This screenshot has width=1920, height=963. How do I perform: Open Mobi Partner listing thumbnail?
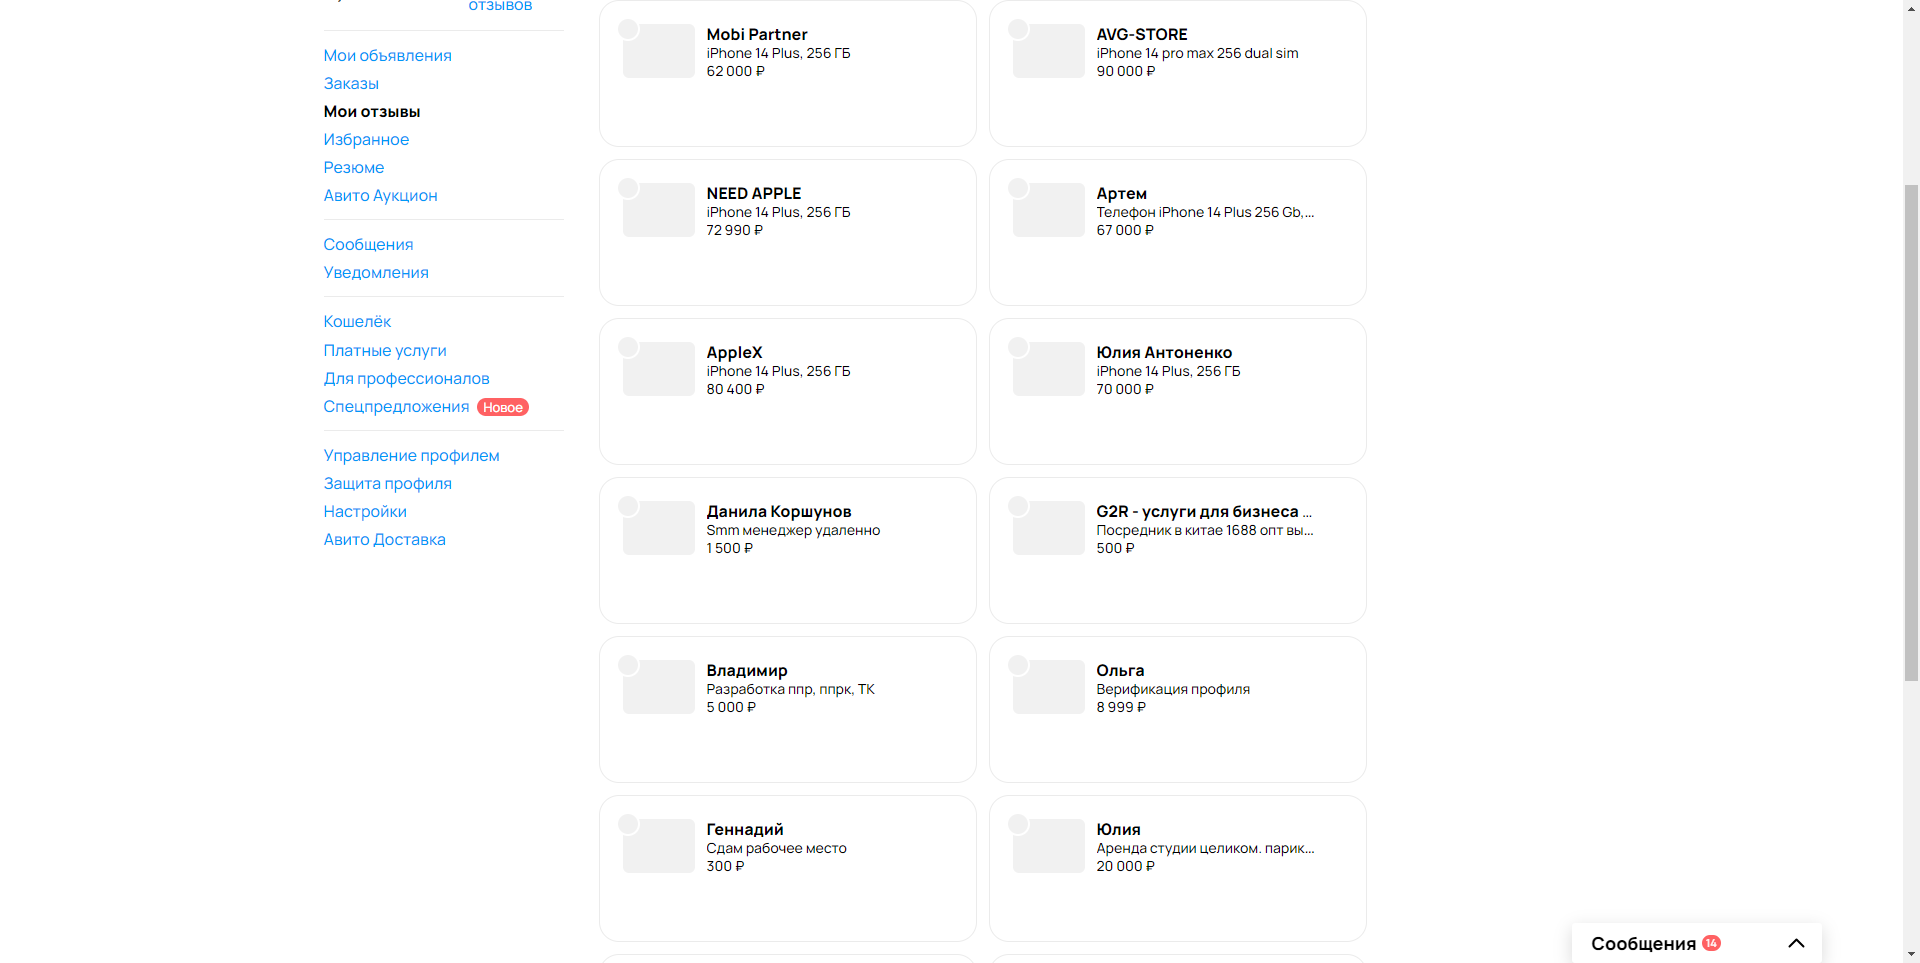pos(659,51)
